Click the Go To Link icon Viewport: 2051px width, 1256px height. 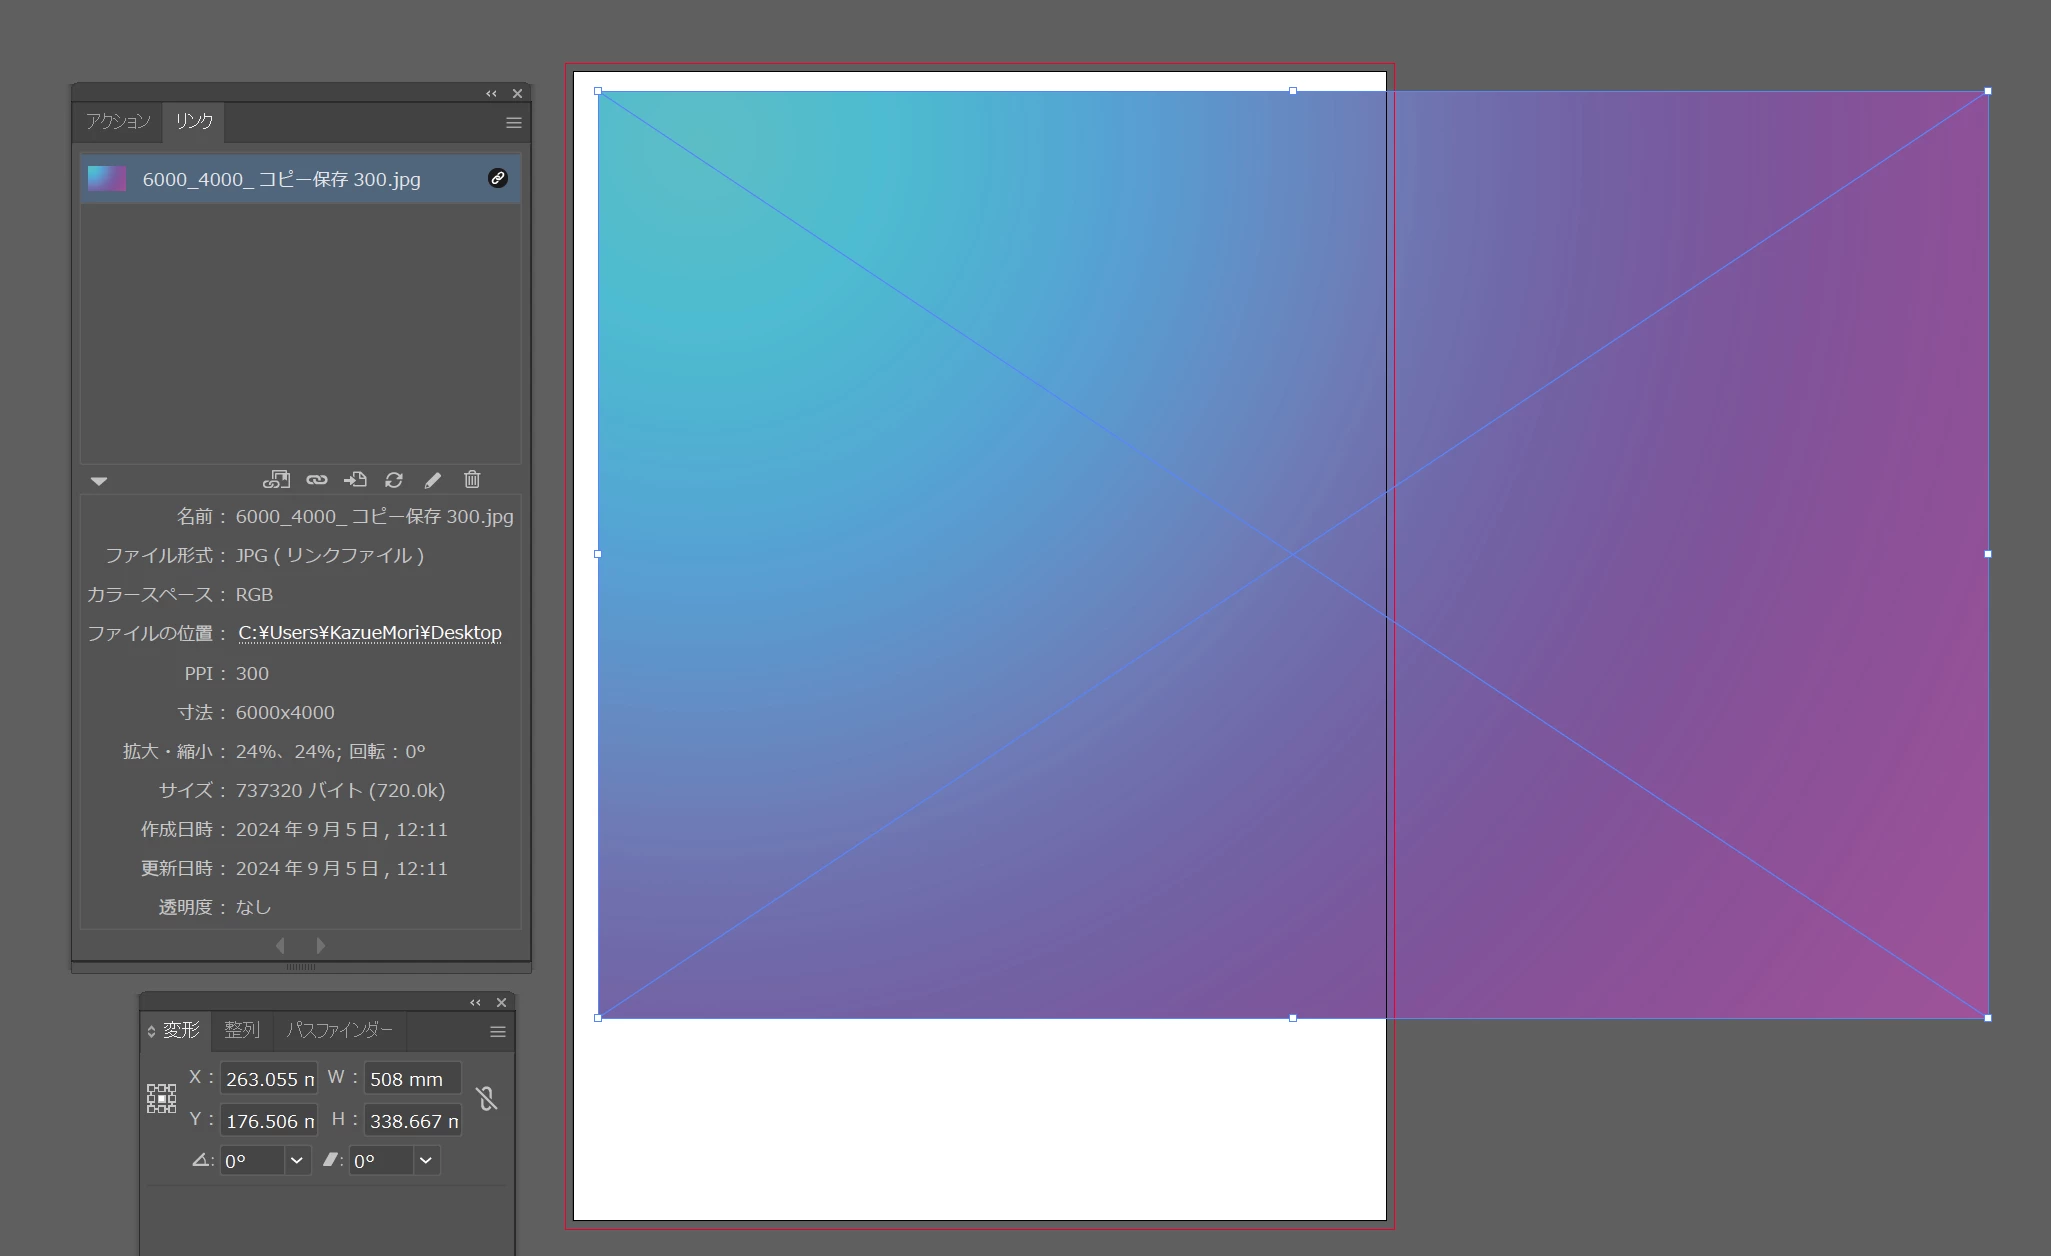pos(355,480)
